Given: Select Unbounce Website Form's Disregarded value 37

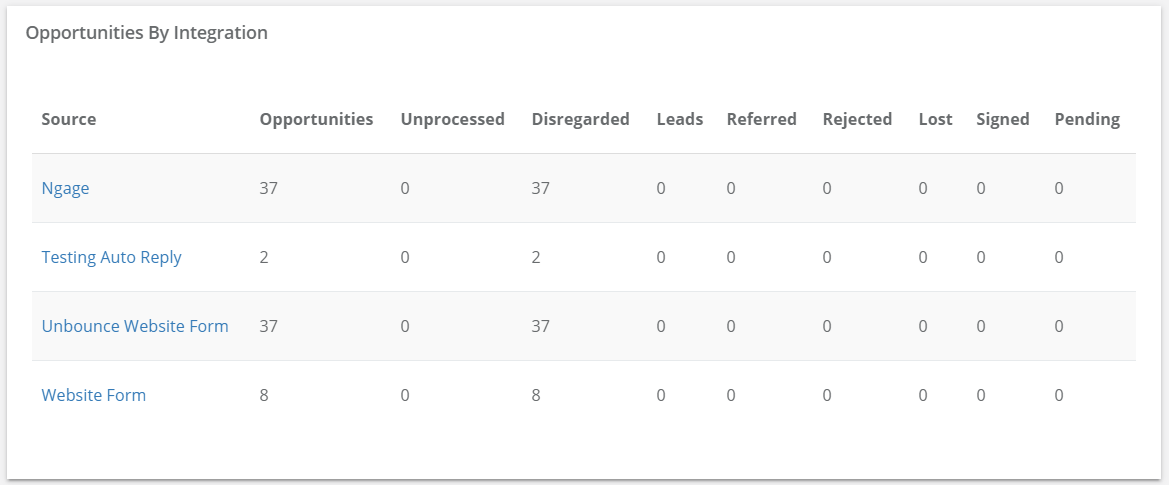Looking at the screenshot, I should pos(541,326).
